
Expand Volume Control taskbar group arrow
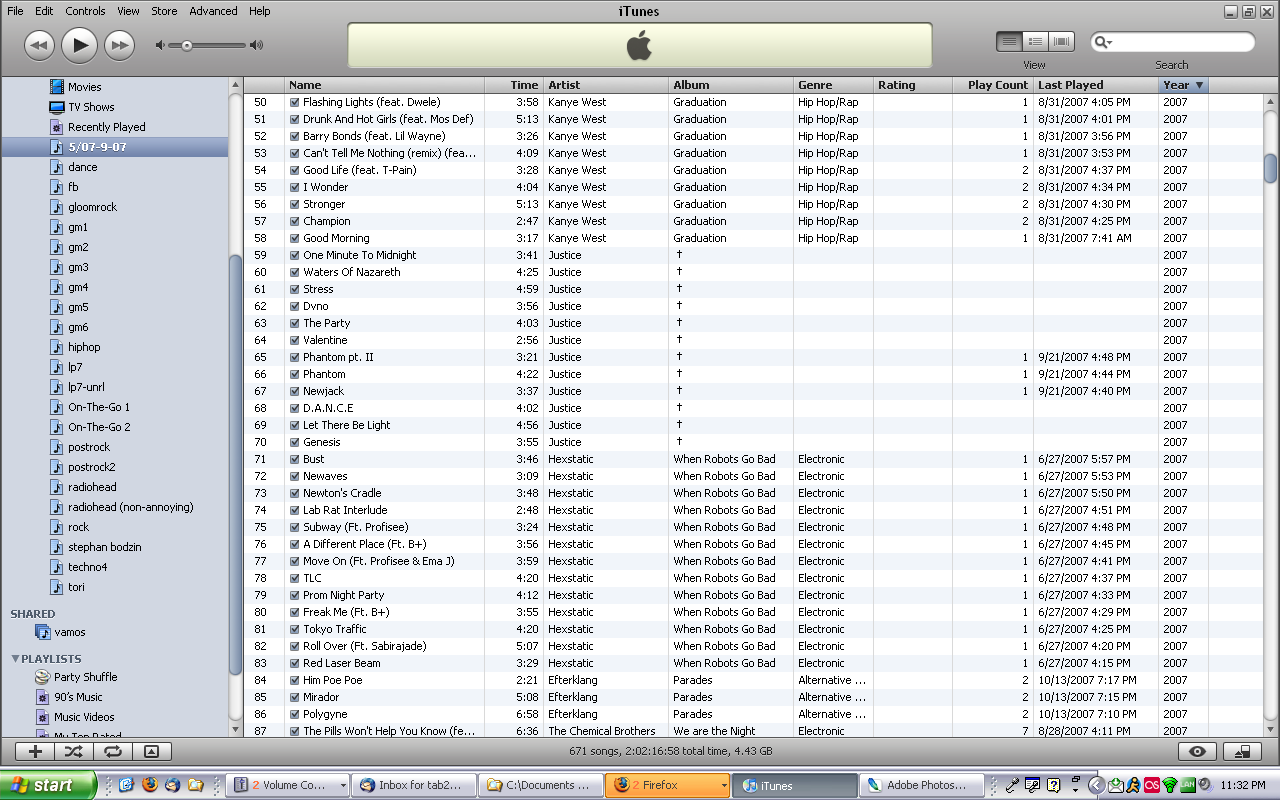tap(343, 786)
